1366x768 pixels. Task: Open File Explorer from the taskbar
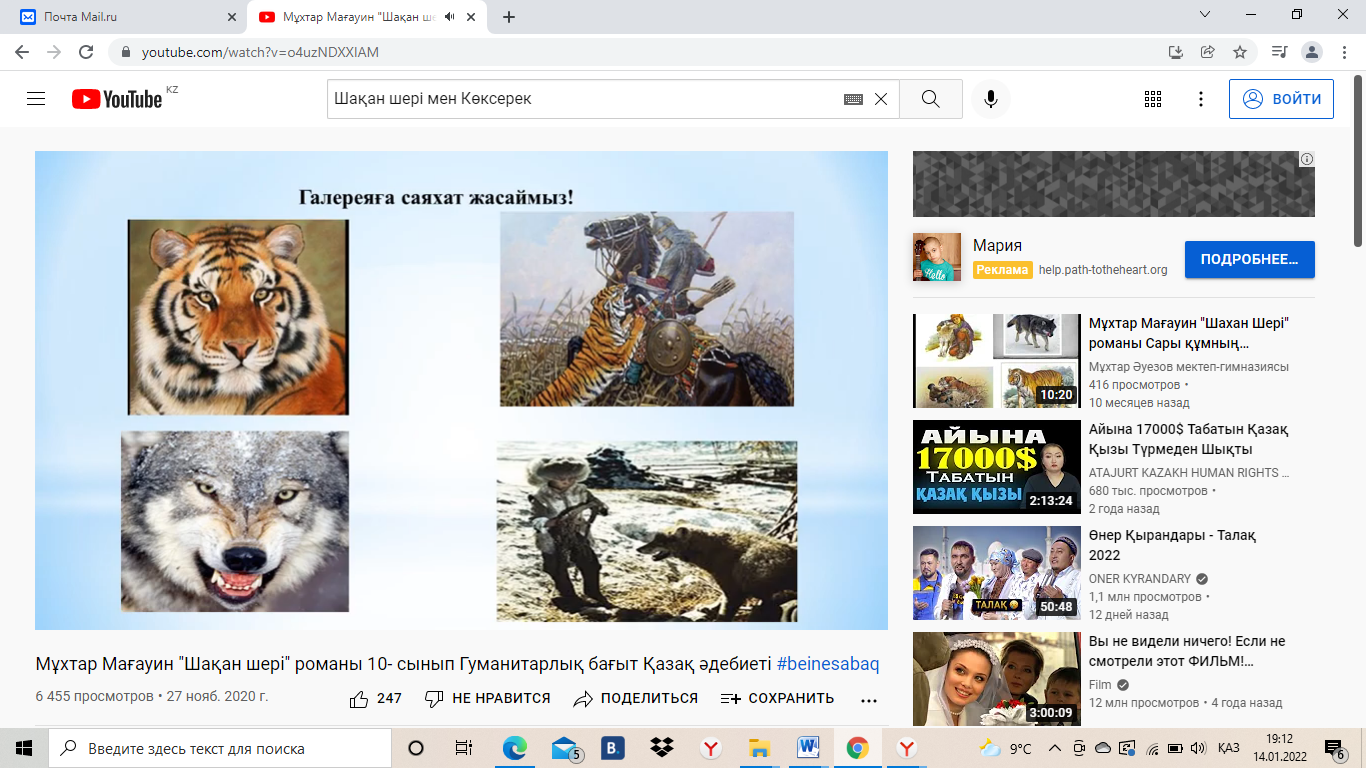point(759,748)
